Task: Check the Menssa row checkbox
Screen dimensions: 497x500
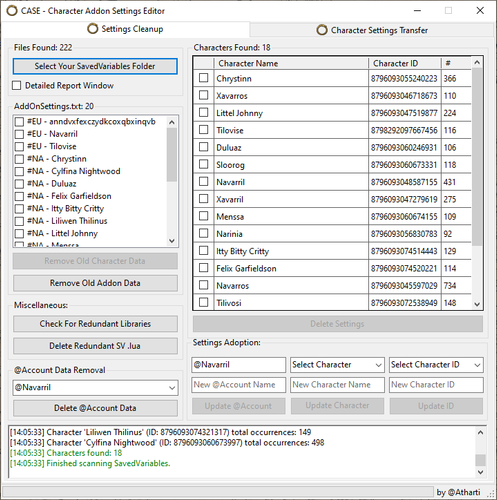Action: click(x=204, y=216)
